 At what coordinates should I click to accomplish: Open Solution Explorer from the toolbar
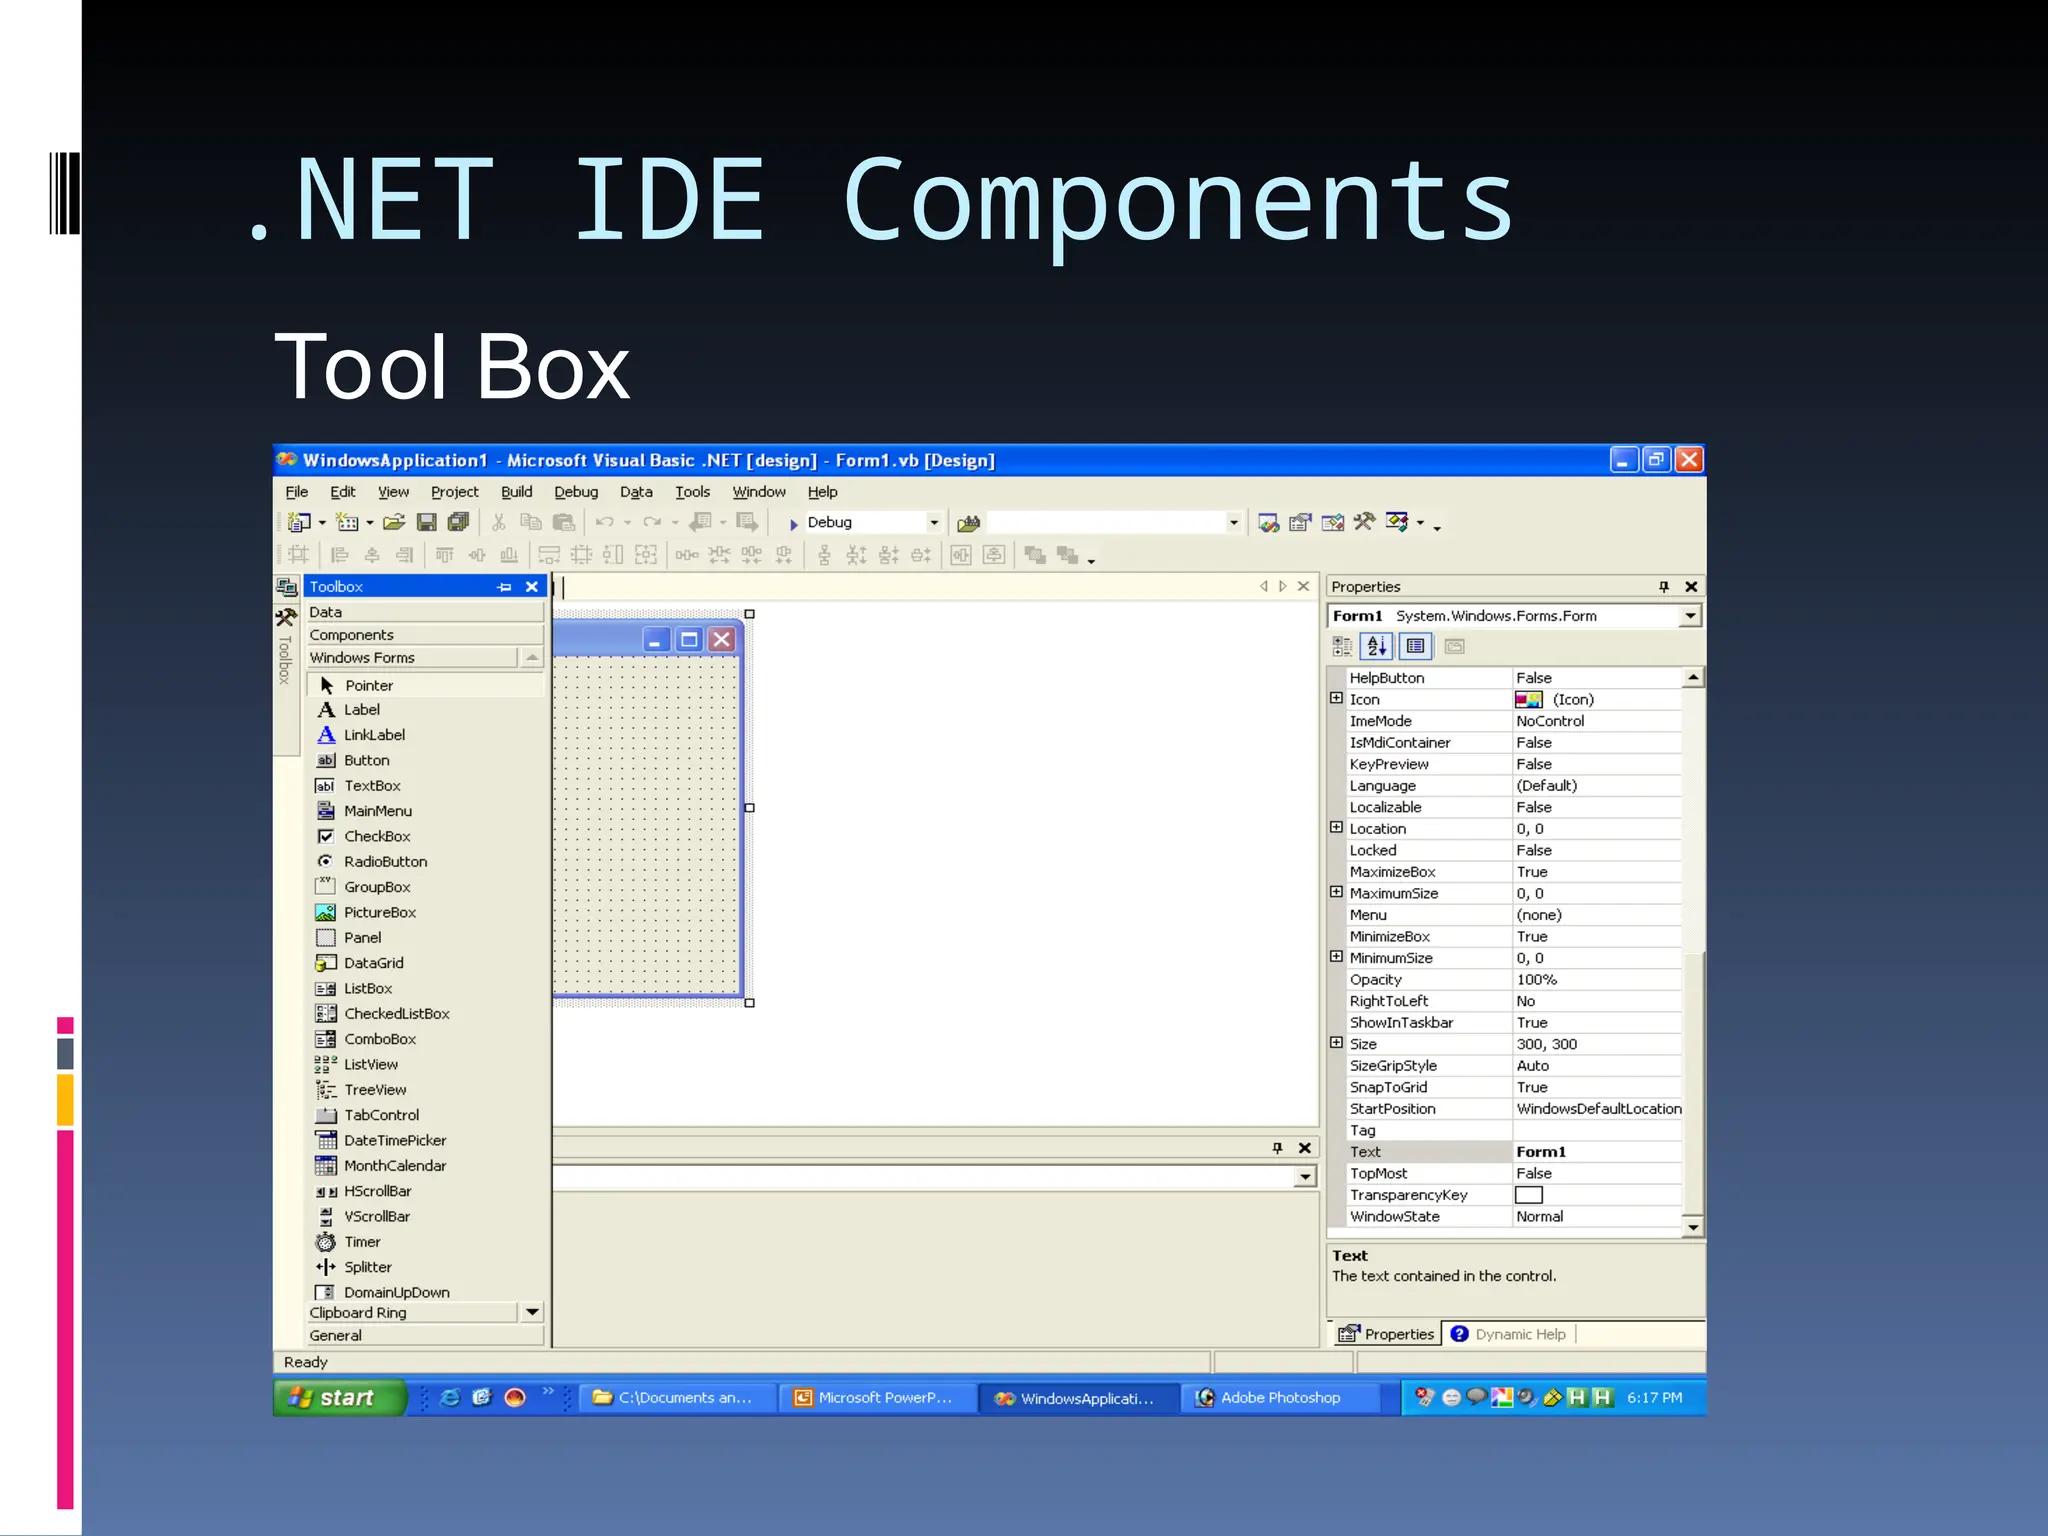point(1269,522)
